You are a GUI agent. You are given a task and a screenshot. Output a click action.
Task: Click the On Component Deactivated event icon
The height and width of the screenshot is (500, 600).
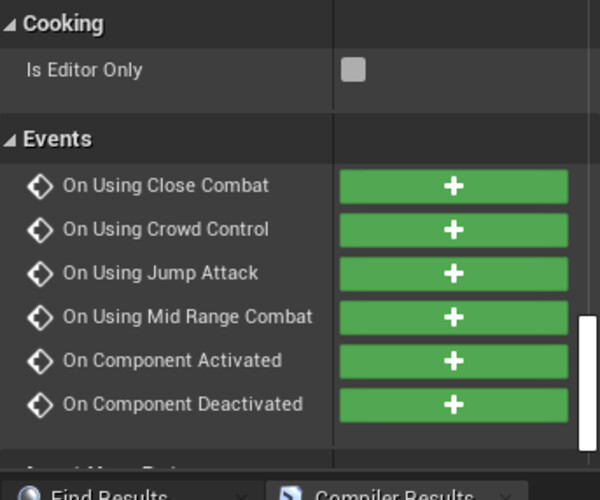[x=40, y=404]
